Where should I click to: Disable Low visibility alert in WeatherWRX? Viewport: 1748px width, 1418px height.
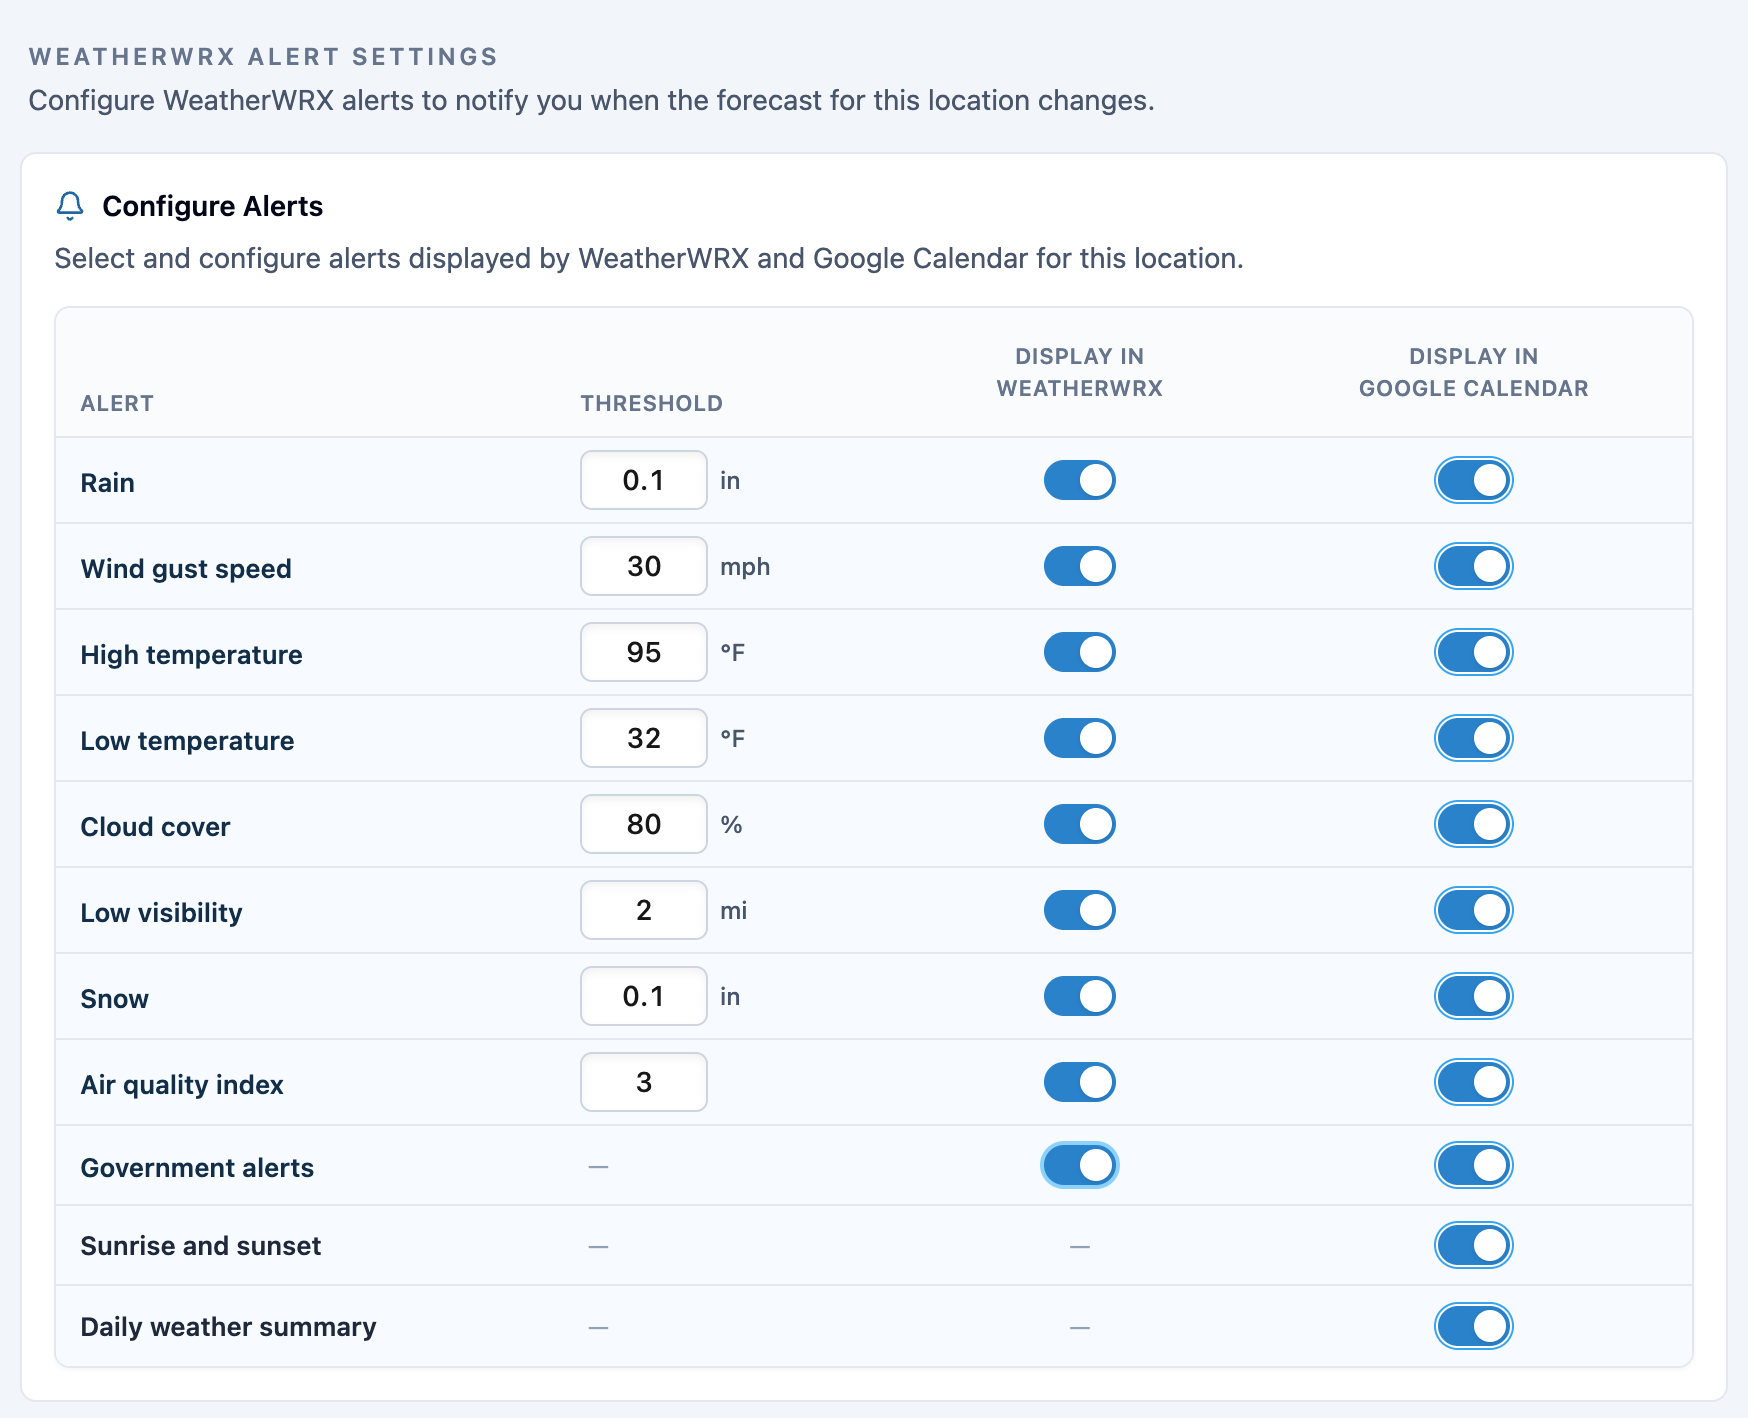click(1079, 910)
